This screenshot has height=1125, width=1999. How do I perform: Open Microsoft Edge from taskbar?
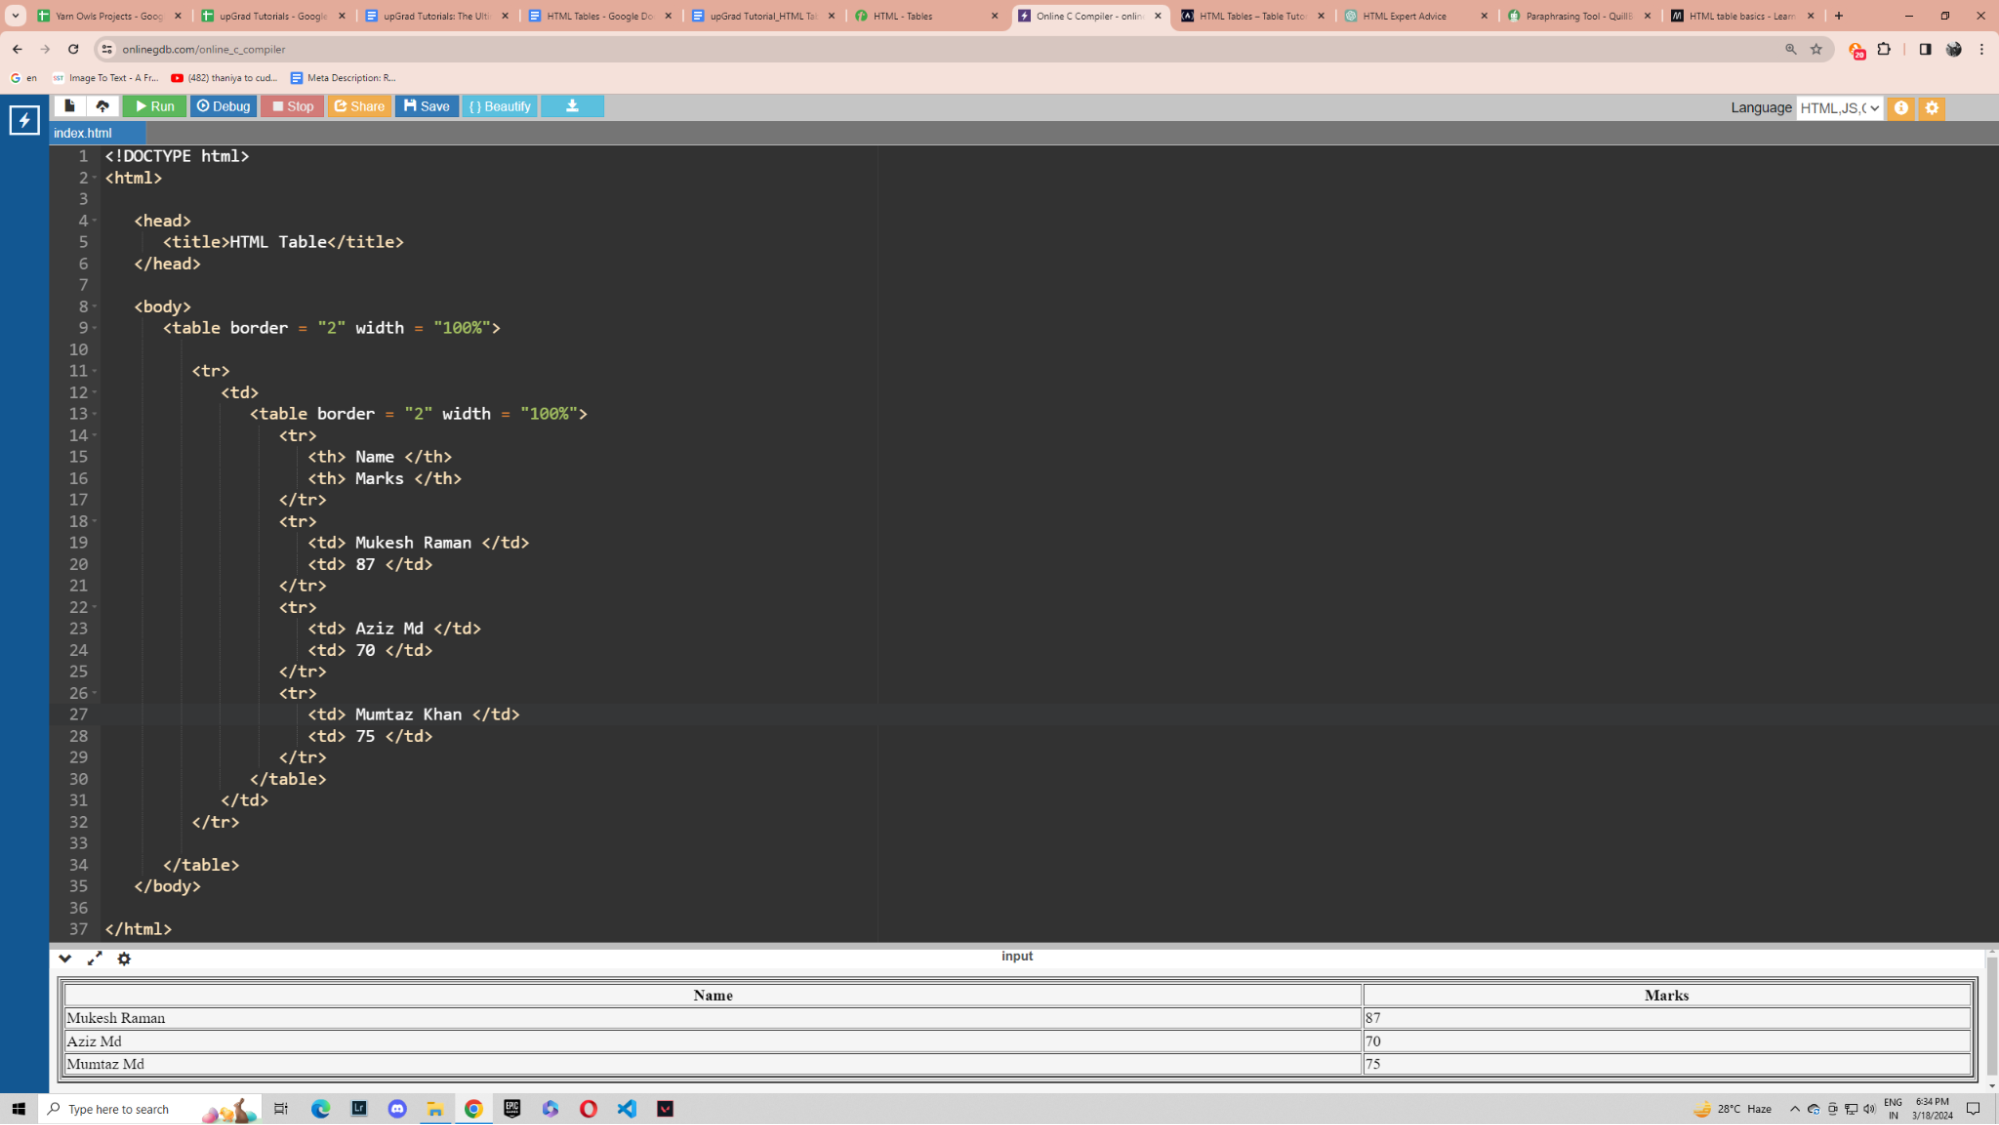pos(320,1109)
